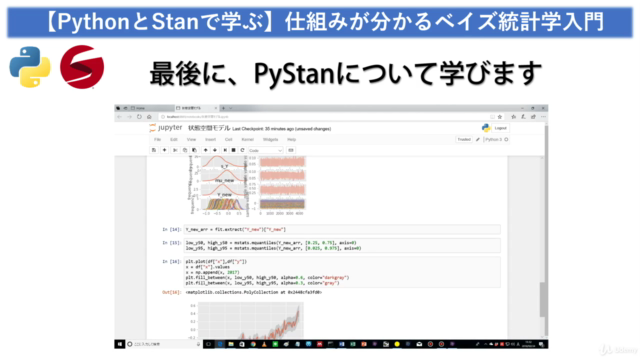
Task: Click the forecast line chart output
Action: tap(245, 320)
